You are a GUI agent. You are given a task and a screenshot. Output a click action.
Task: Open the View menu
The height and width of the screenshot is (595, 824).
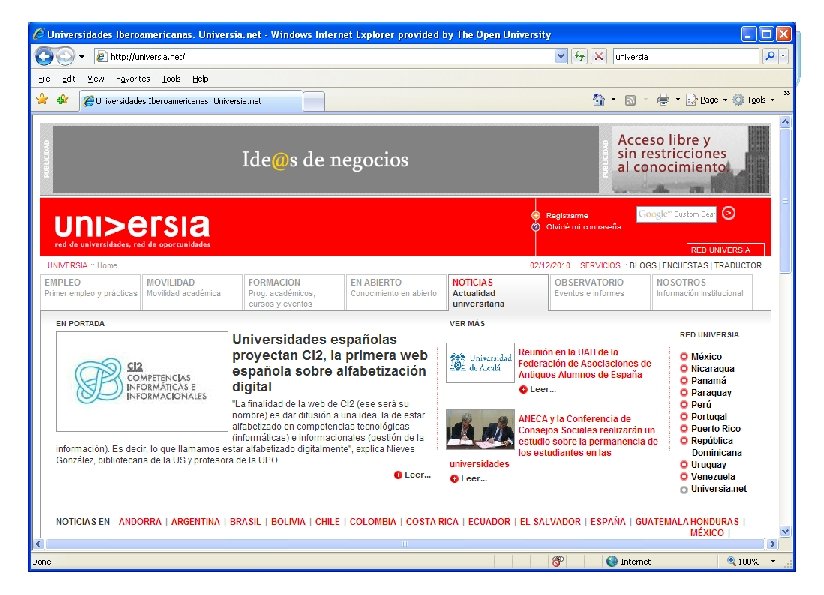tap(96, 79)
